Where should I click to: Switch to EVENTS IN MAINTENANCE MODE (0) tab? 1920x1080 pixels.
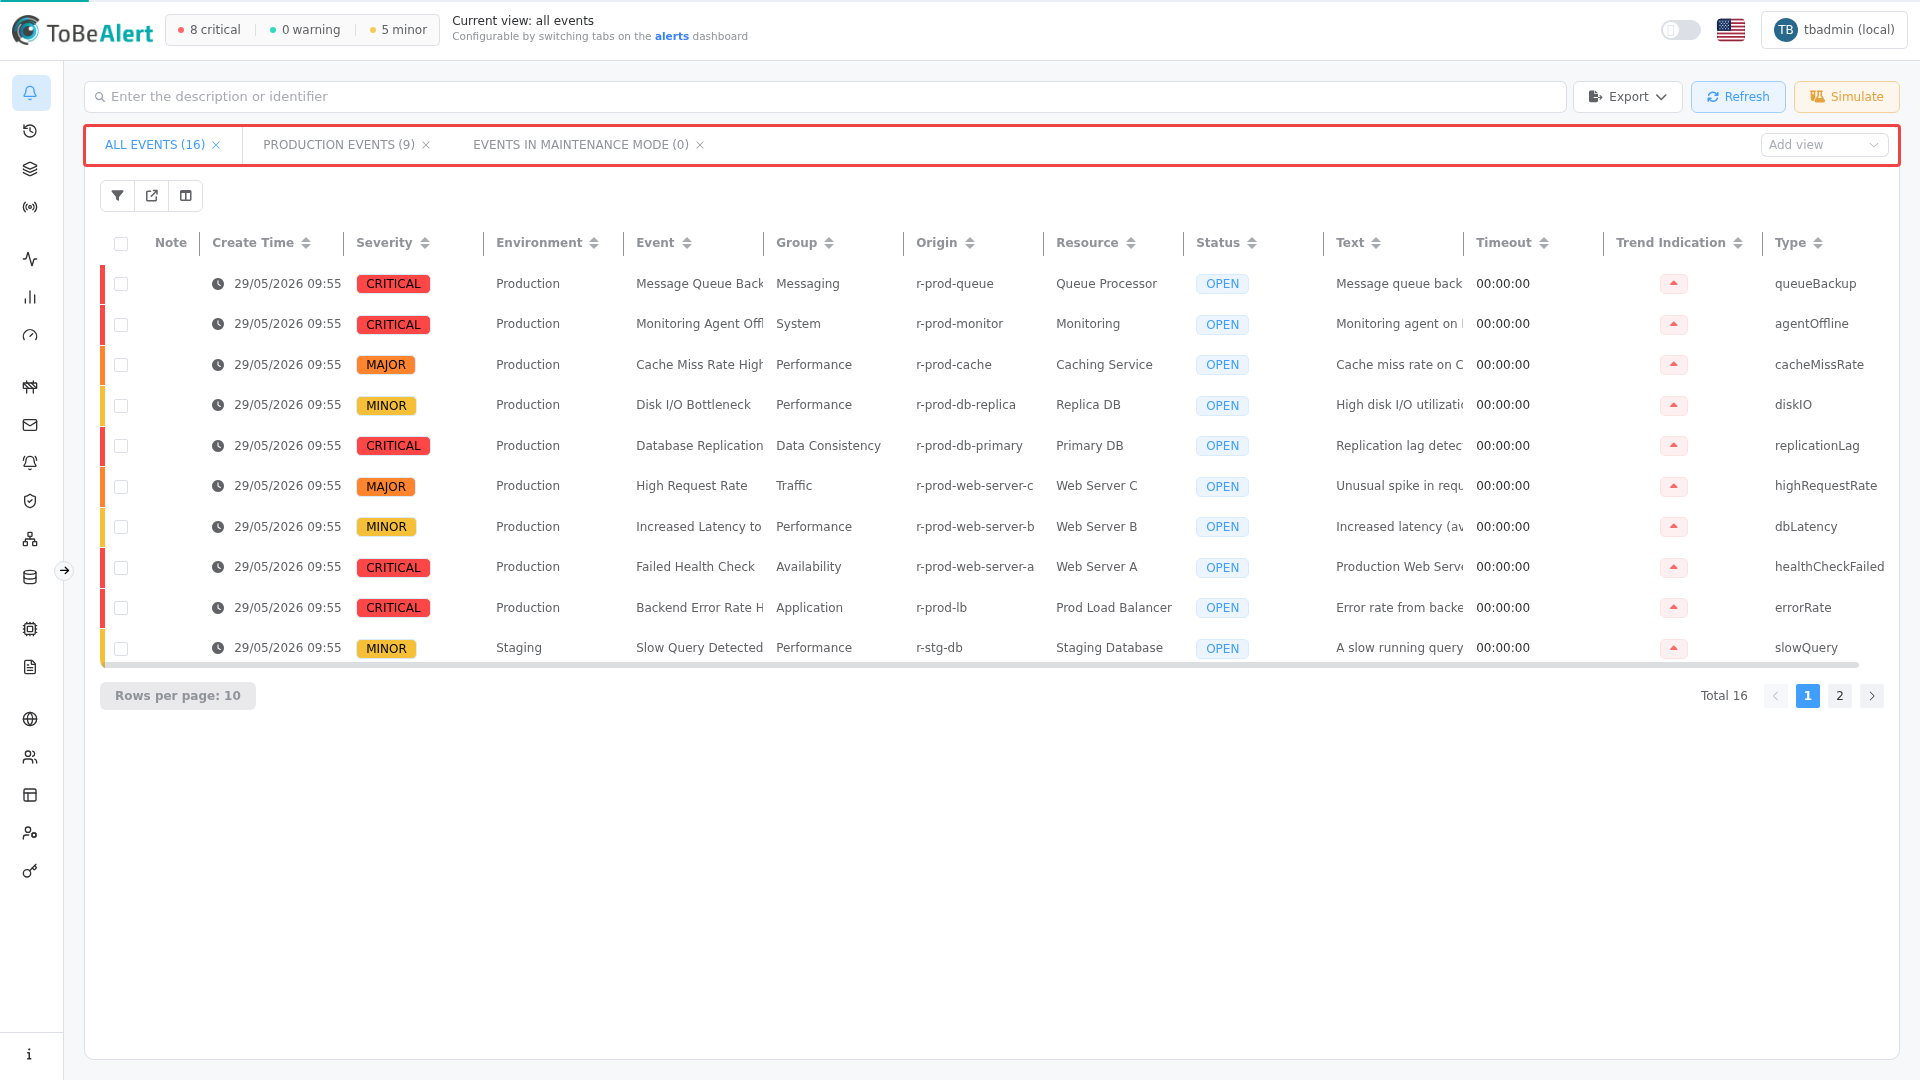point(581,145)
